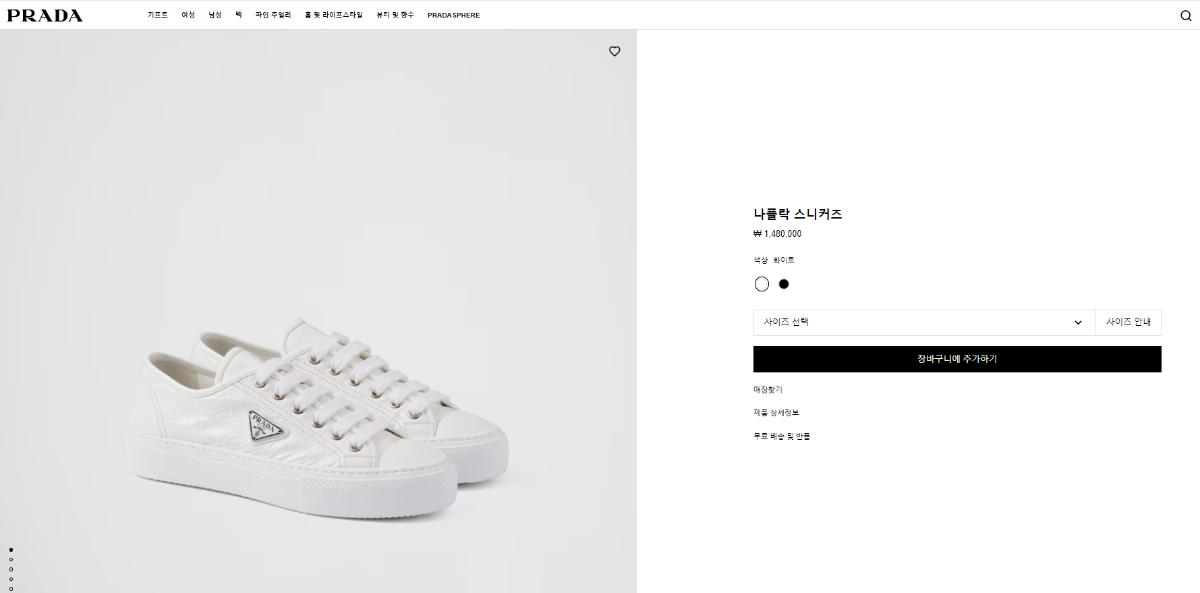The image size is (1200, 593).
Task: Click the size dropdown chevron arrow
Action: [x=1078, y=323]
